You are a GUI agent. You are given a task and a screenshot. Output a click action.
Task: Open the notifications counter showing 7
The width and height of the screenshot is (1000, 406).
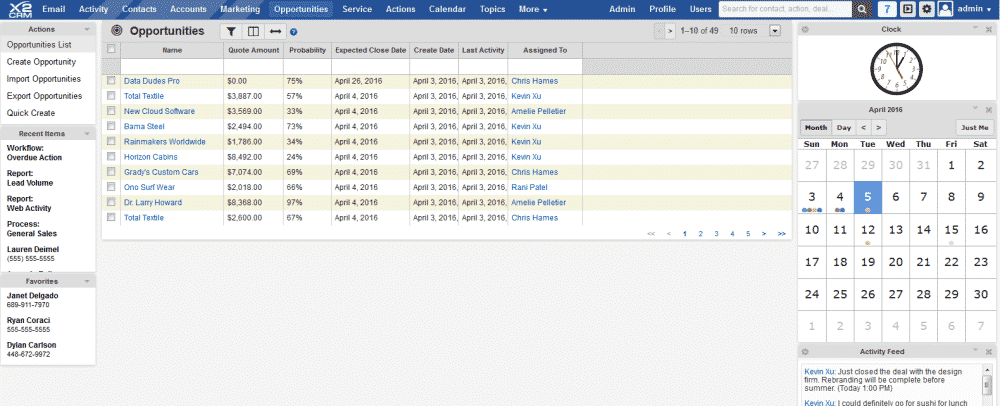click(887, 9)
